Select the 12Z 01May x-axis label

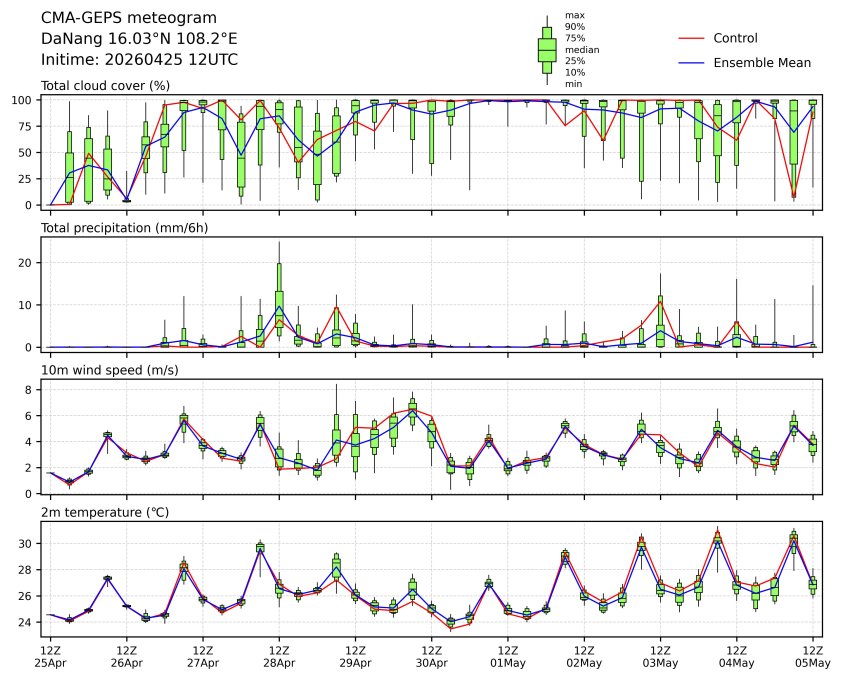pyautogui.click(x=507, y=656)
